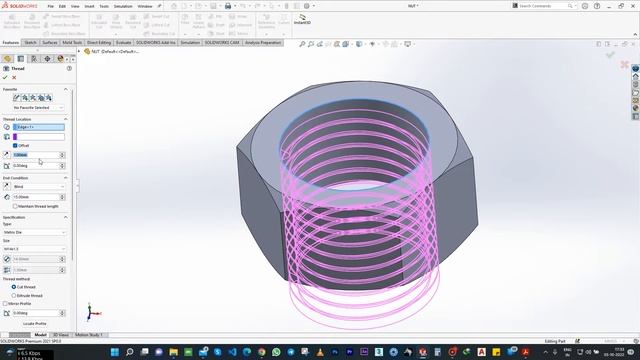Cancel the Thread feature with red X
640x360 pixels.
[14, 78]
